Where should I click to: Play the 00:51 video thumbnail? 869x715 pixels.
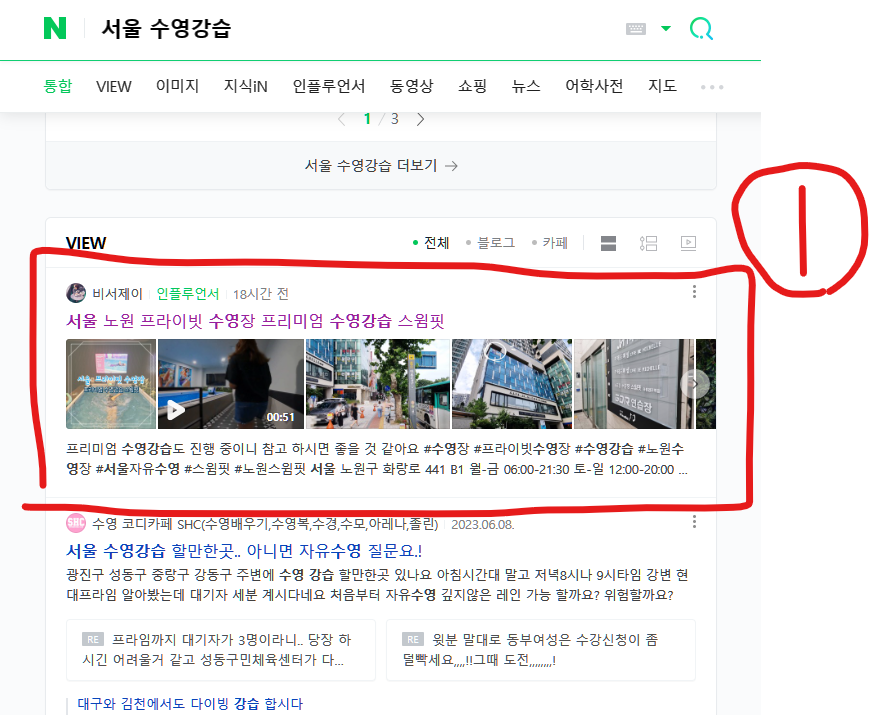pyautogui.click(x=231, y=384)
